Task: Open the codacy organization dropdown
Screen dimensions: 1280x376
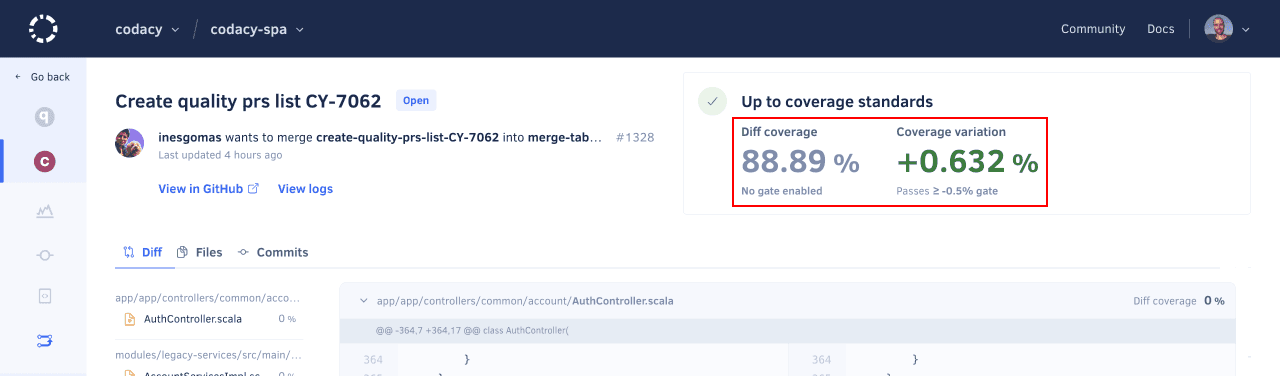Action: click(x=147, y=29)
